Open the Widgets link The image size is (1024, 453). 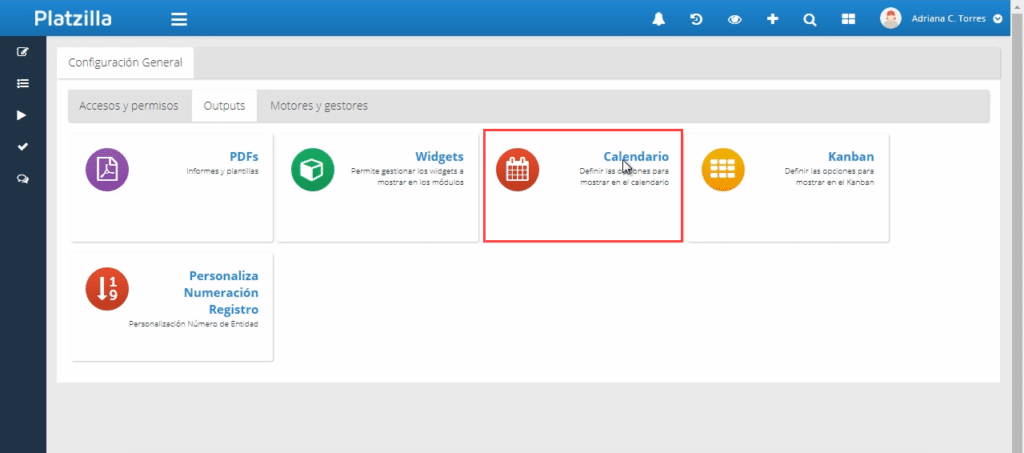click(x=440, y=157)
